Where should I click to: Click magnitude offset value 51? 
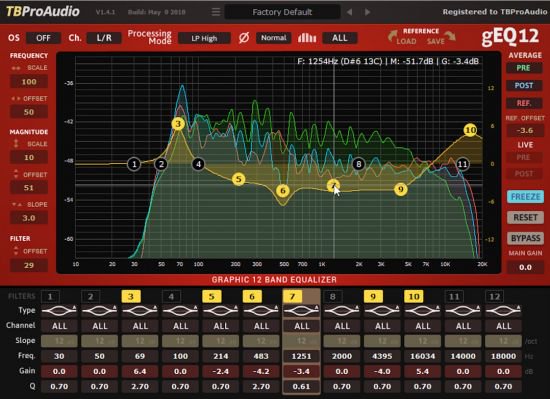(x=29, y=188)
